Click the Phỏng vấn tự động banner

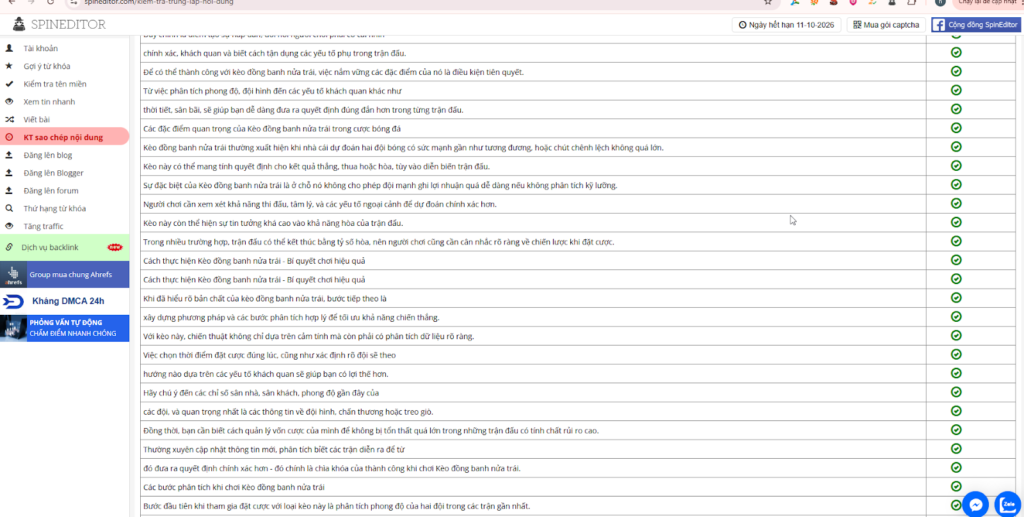64,328
